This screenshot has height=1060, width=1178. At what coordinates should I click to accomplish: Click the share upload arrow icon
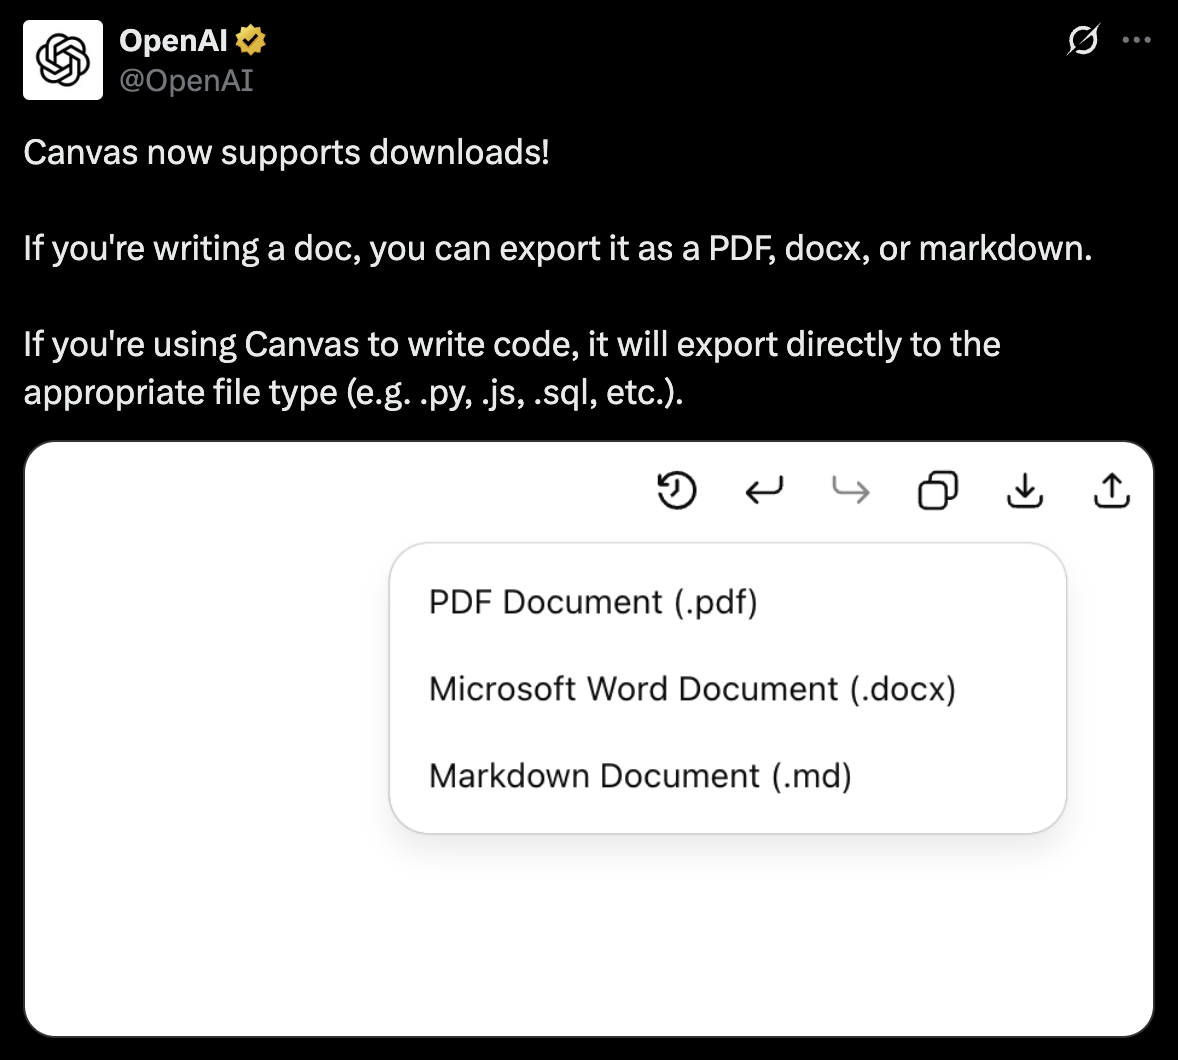point(1111,491)
